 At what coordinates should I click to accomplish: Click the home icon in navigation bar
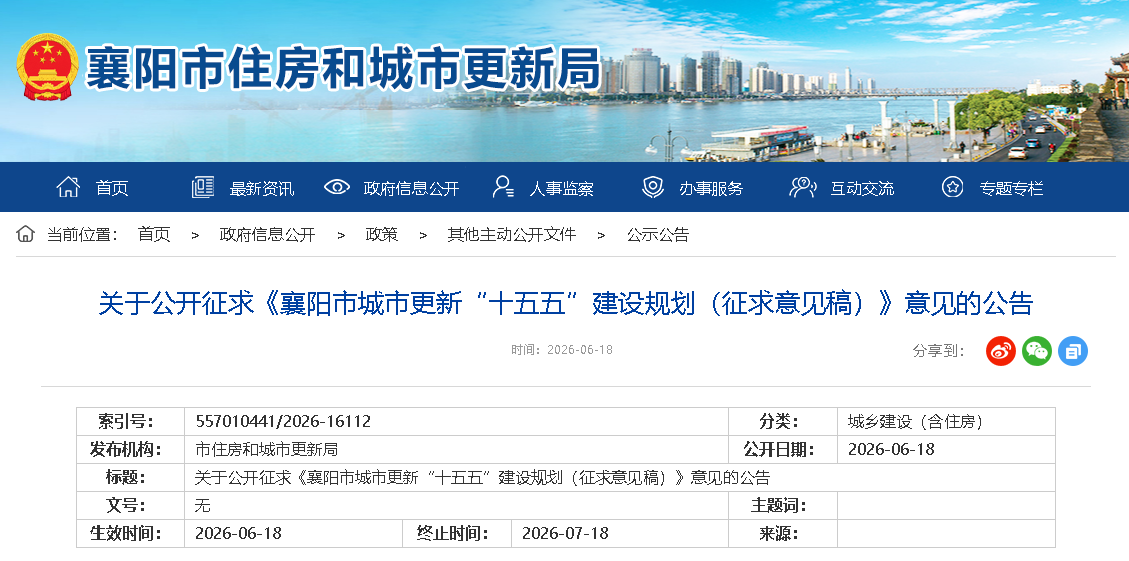[68, 187]
